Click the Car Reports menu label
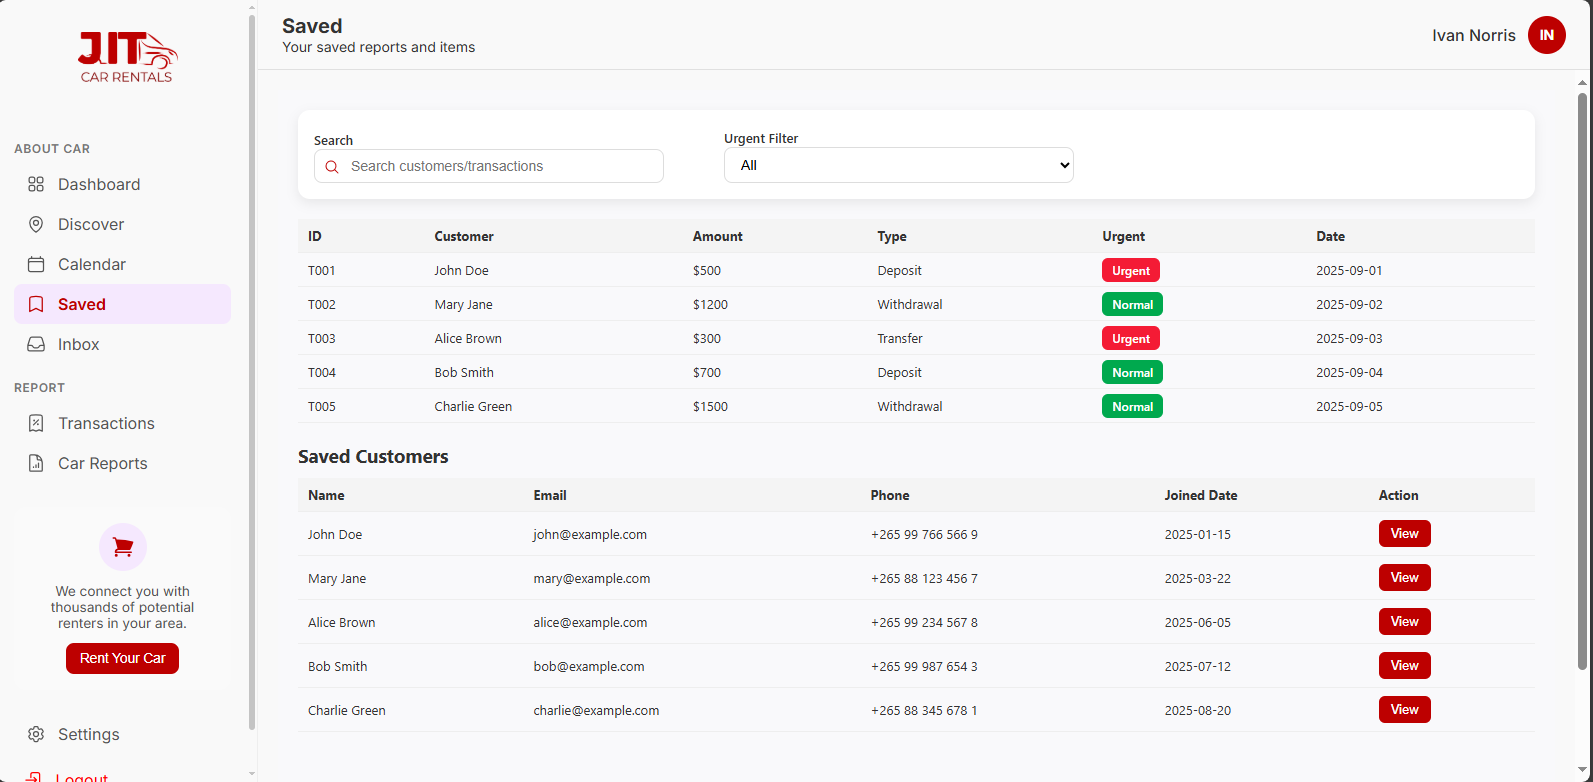1593x782 pixels. pos(103,463)
